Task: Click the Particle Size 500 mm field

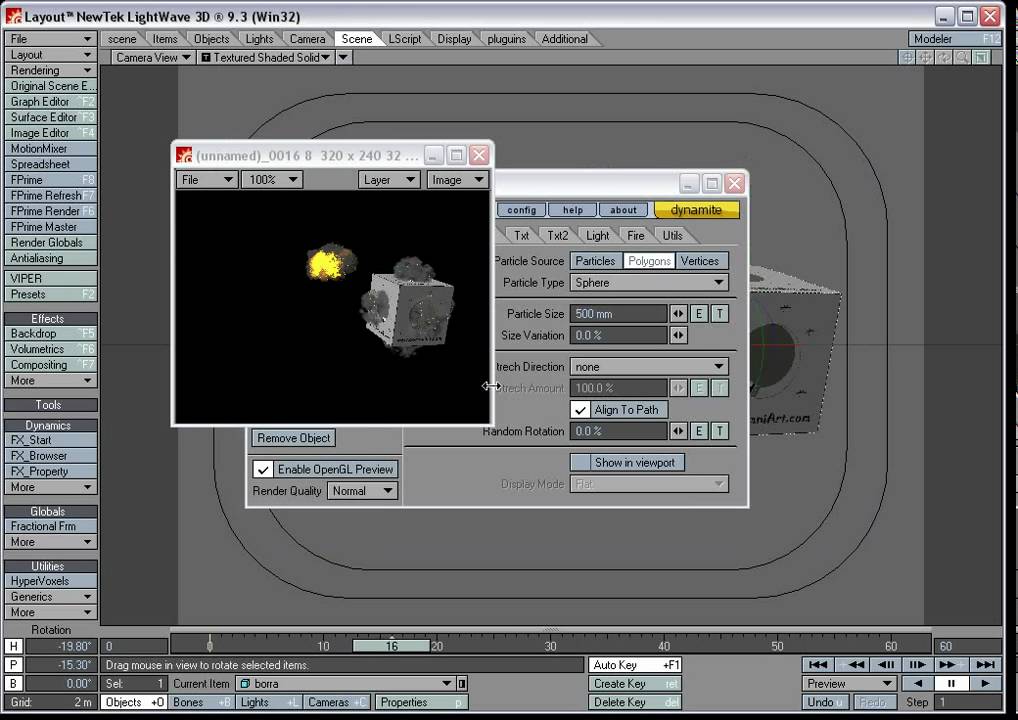Action: 618,314
